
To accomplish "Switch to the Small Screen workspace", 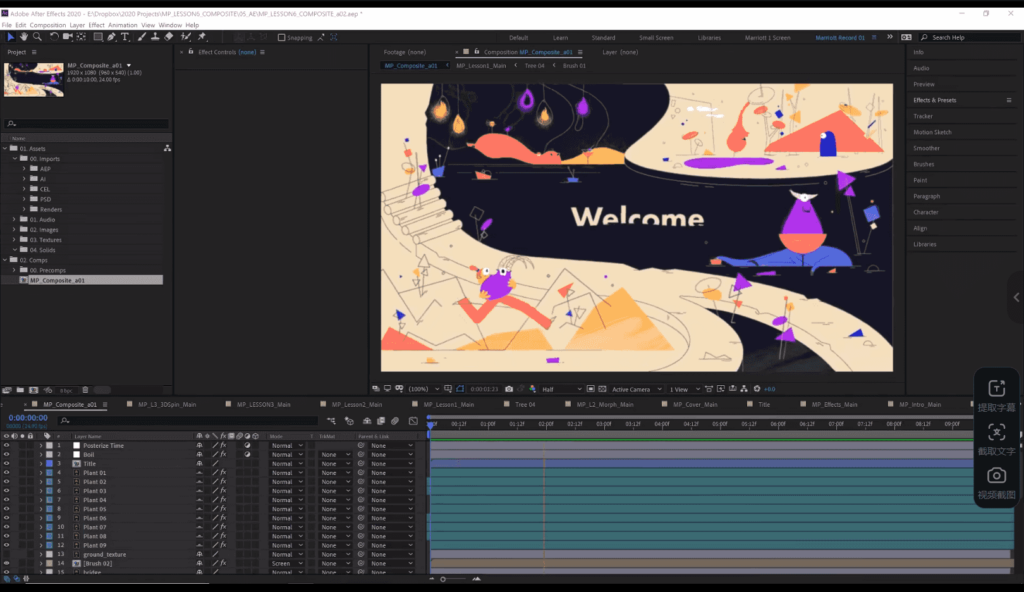I will coord(656,38).
